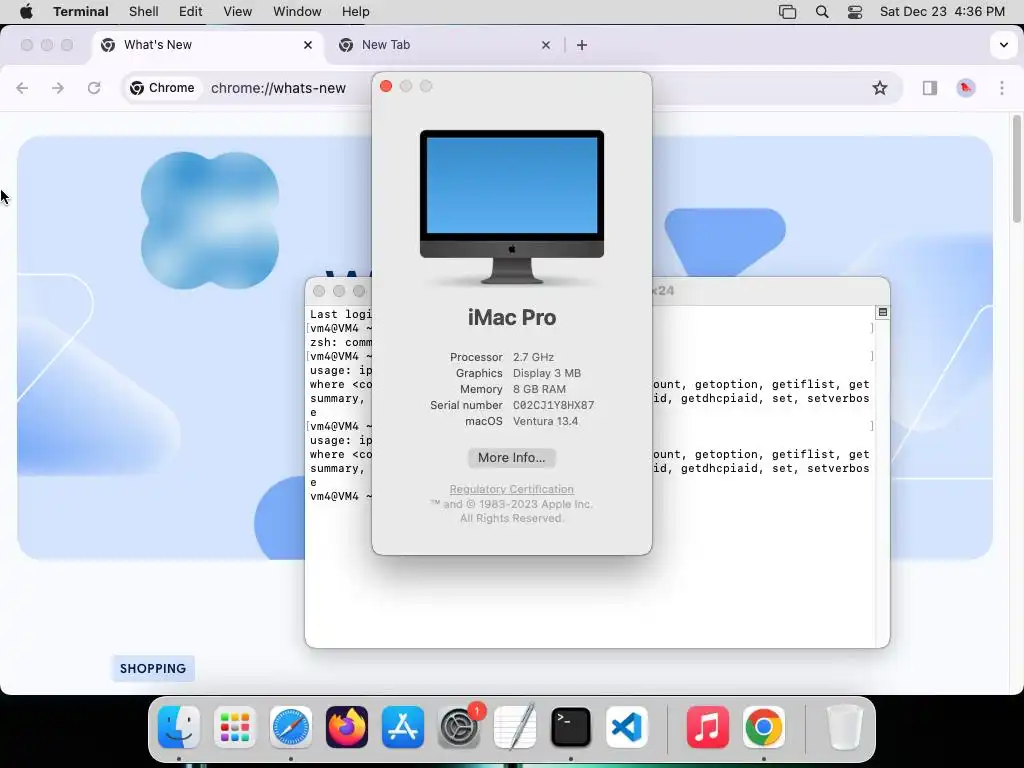Open Firefox from the Dock

[347, 727]
